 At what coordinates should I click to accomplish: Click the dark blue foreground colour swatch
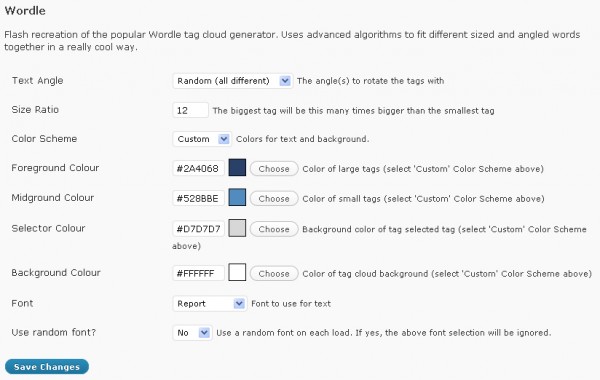click(x=237, y=168)
